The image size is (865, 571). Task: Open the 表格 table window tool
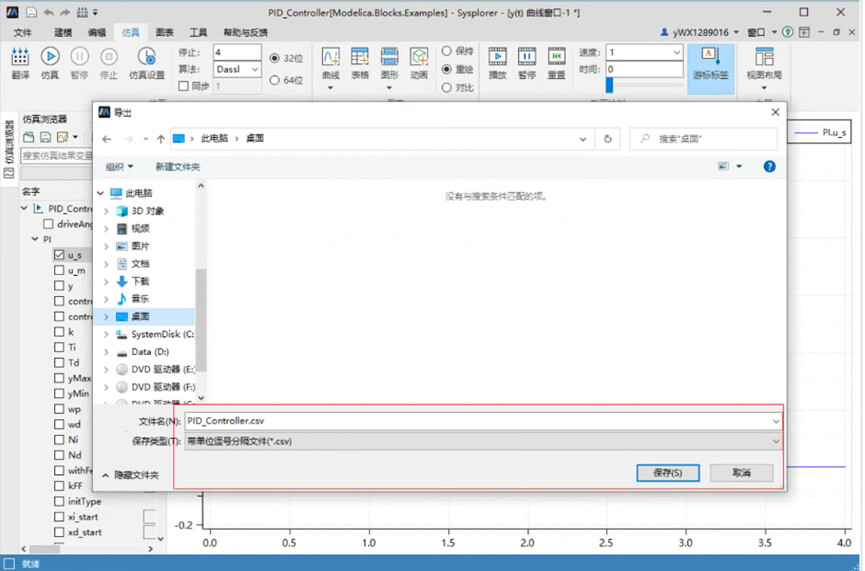tap(360, 63)
